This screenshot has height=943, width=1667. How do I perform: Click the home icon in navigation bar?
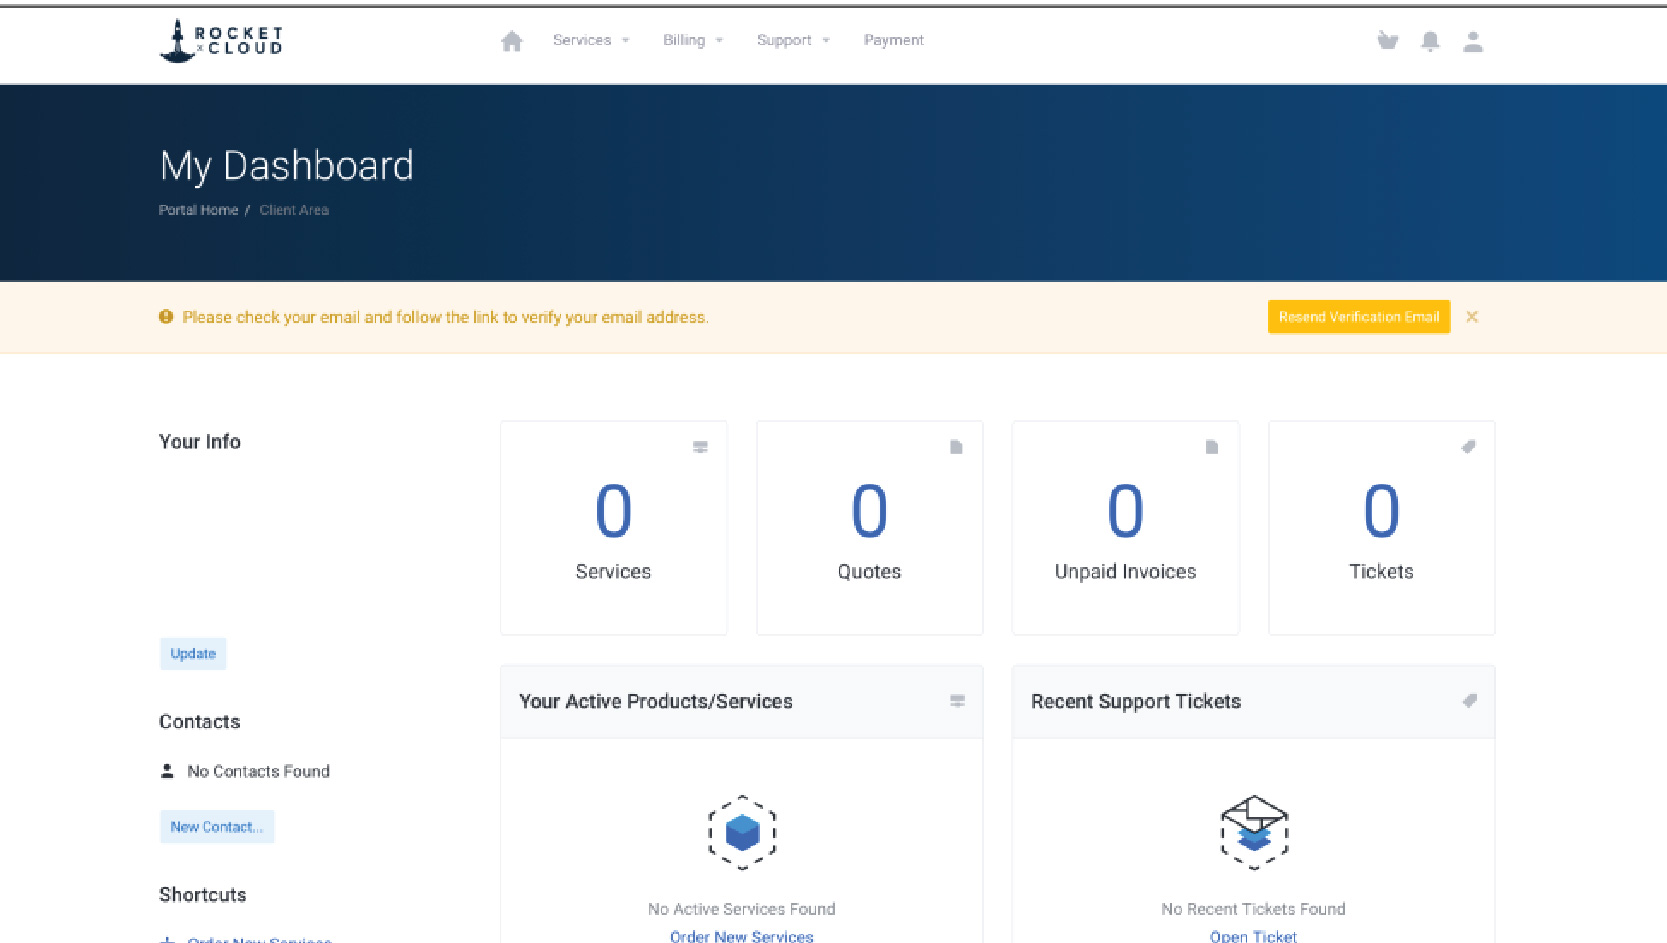pyautogui.click(x=511, y=41)
